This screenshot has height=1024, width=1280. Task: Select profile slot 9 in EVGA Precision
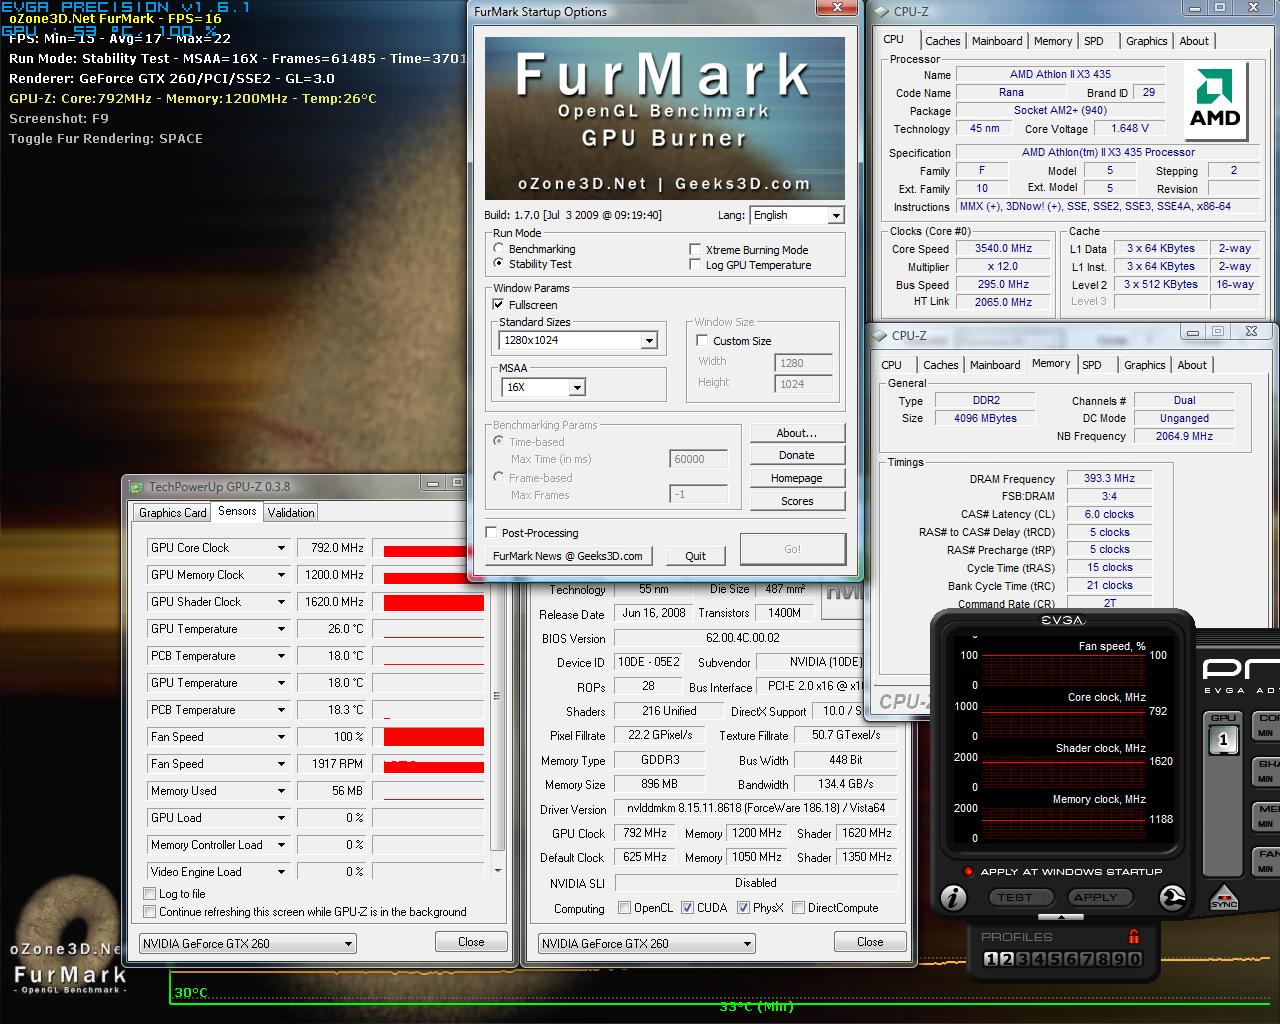pyautogui.click(x=1118, y=959)
